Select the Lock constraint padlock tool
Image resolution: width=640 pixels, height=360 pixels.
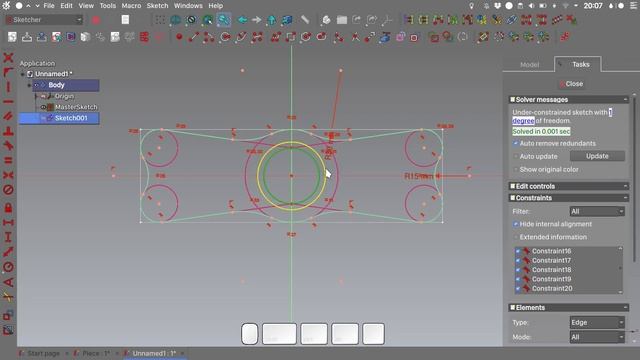click(8, 207)
